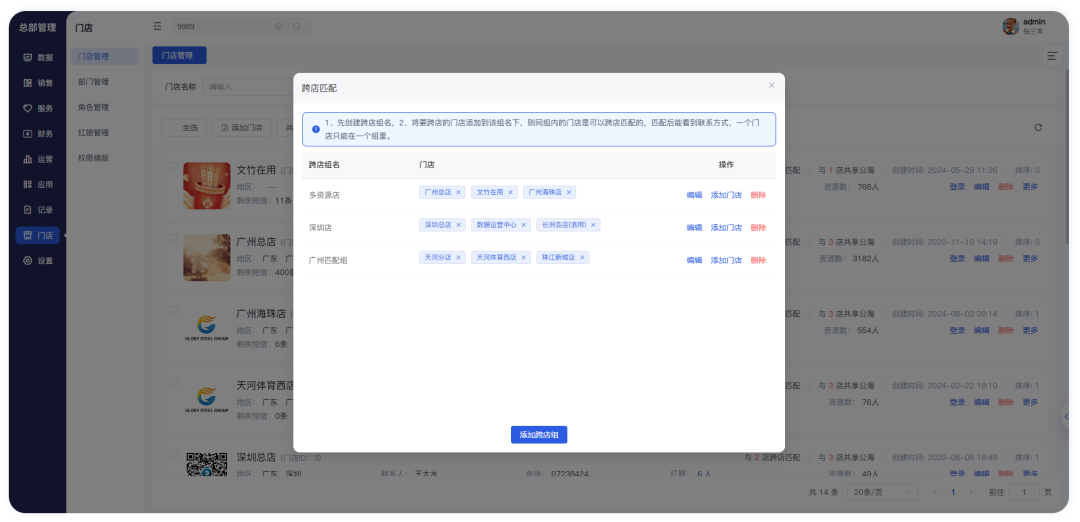Open 应用 in the left sidebar

point(38,185)
